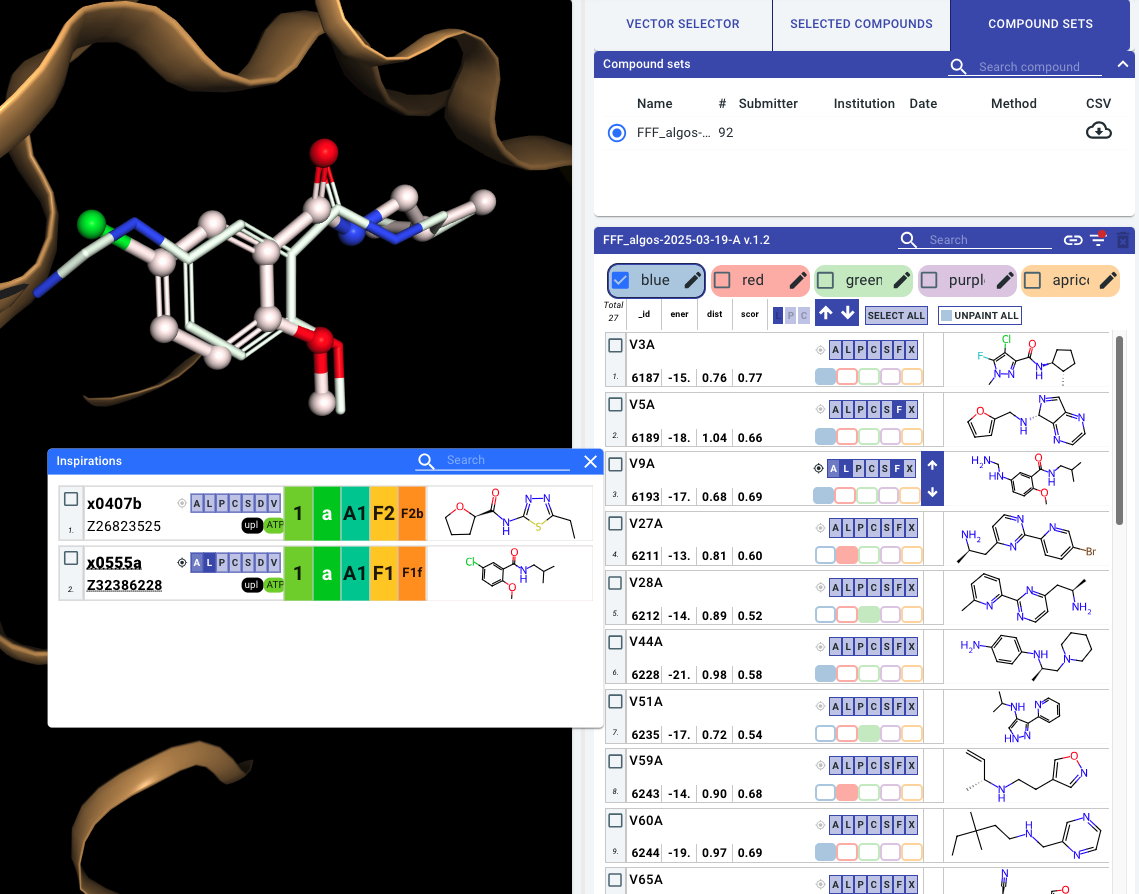Move V9A row down with arrow
The width and height of the screenshot is (1139, 894).
pyautogui.click(x=933, y=492)
